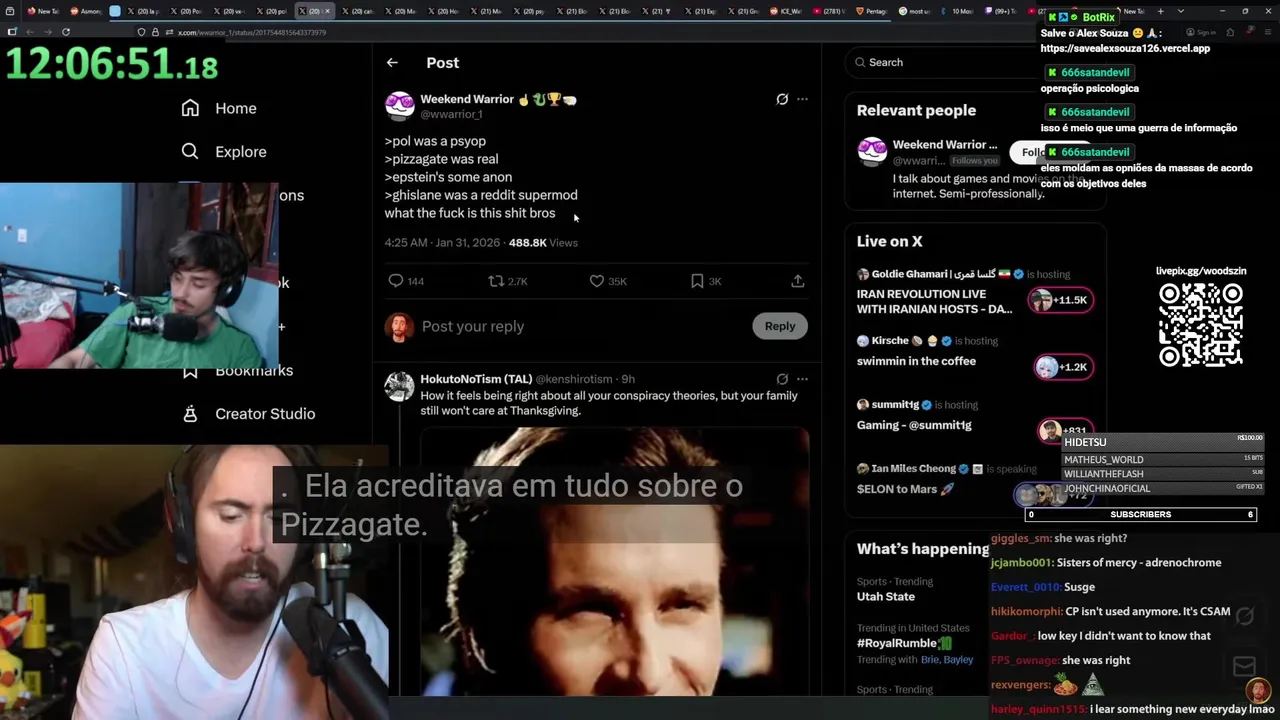Open more options on HokutoNoTism's reply
1280x720 pixels.
802,379
